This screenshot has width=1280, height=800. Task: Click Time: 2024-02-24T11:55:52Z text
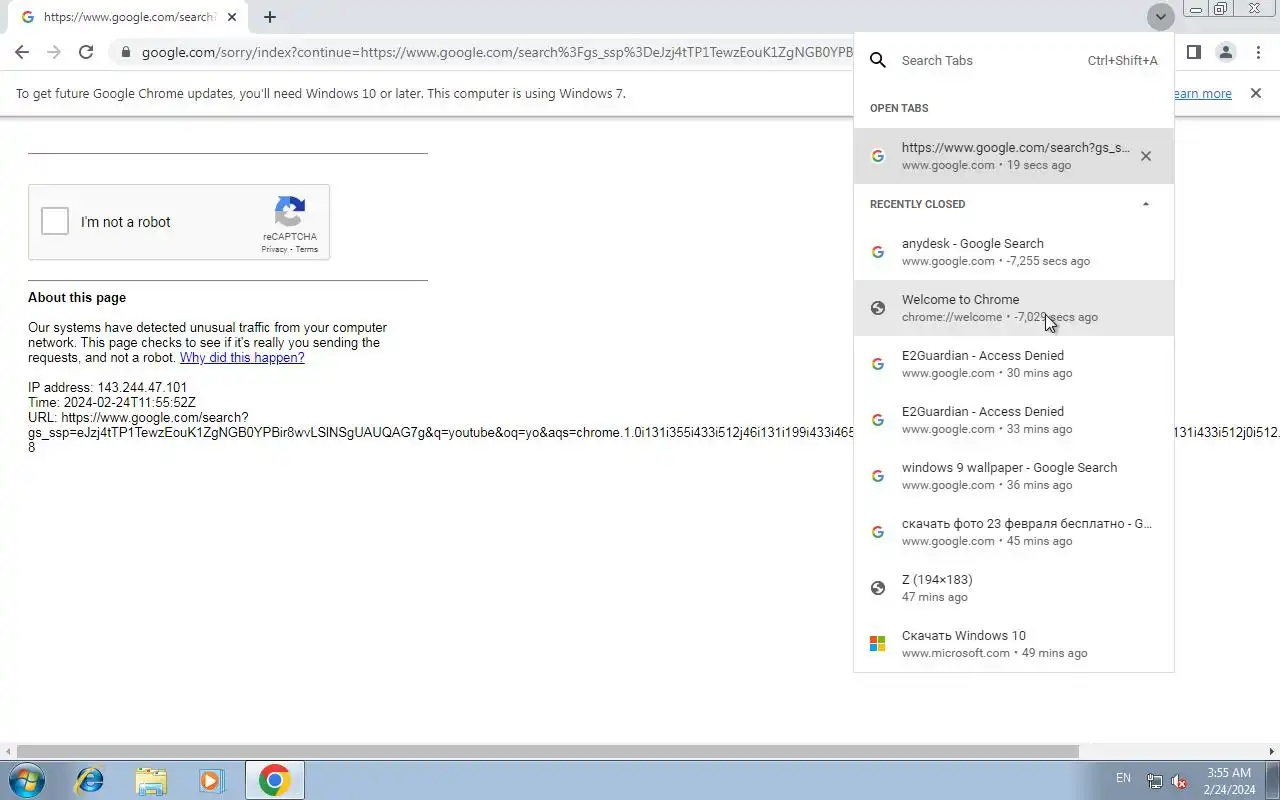(x=112, y=402)
